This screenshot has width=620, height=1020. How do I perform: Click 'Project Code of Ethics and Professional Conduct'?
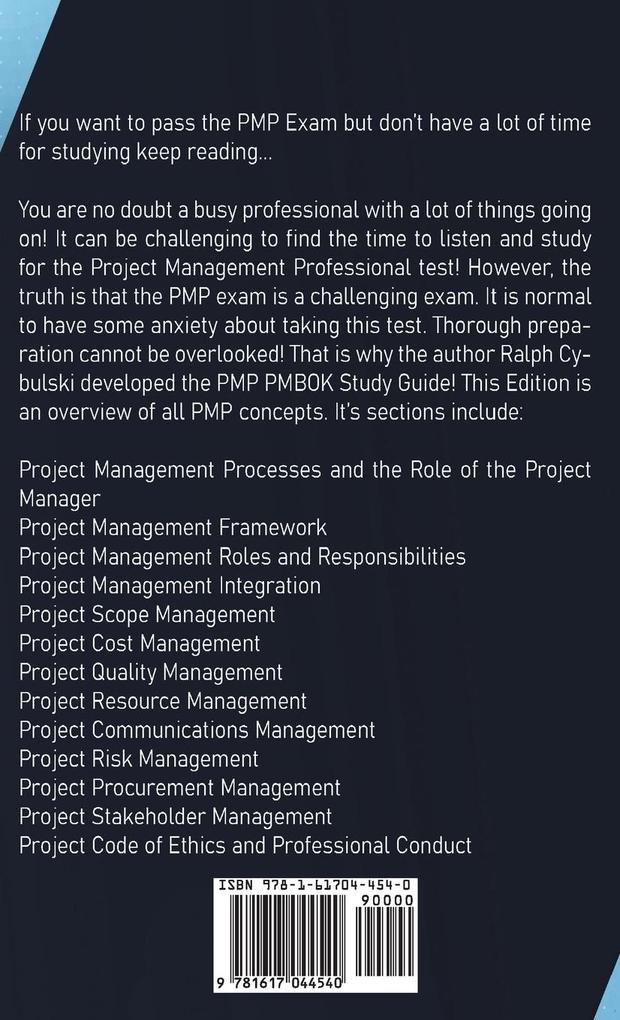click(x=245, y=845)
